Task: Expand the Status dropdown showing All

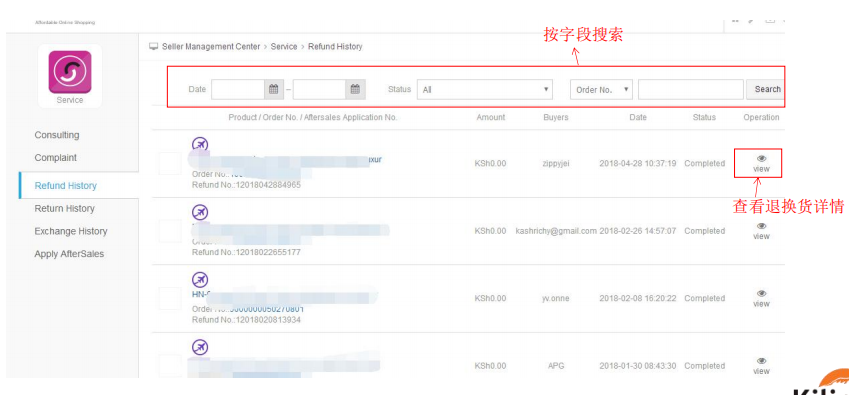Action: tap(485, 90)
